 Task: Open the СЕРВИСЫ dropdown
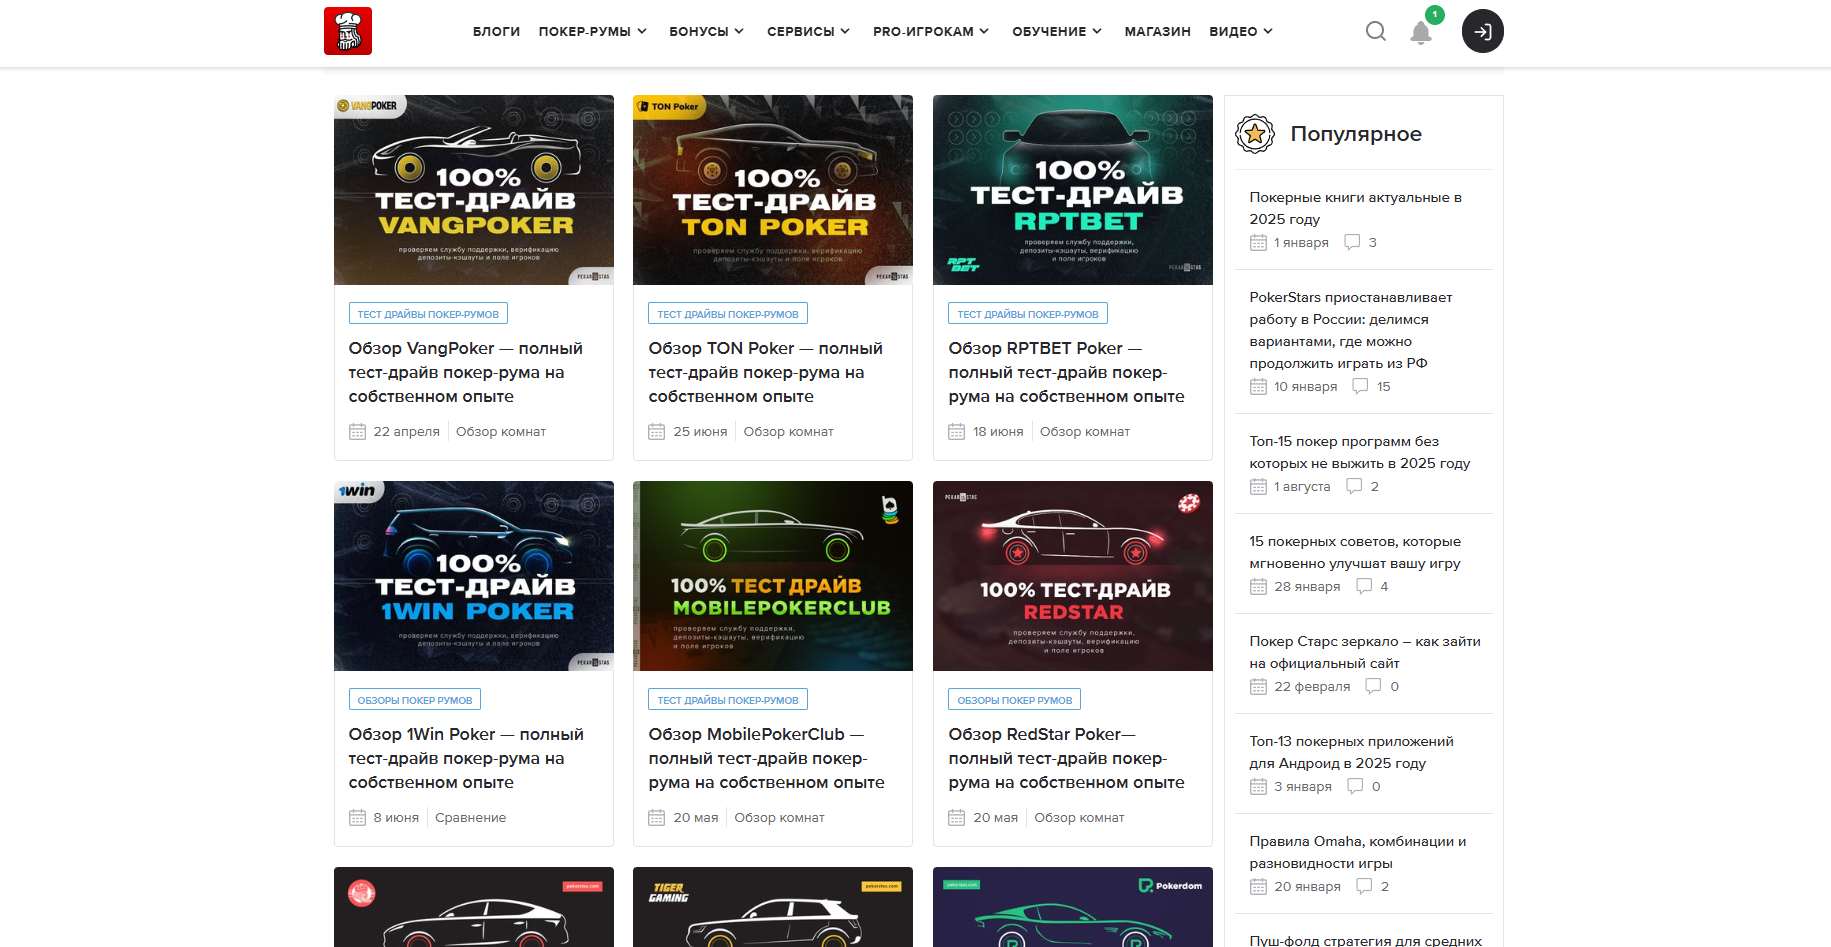pyautogui.click(x=808, y=31)
